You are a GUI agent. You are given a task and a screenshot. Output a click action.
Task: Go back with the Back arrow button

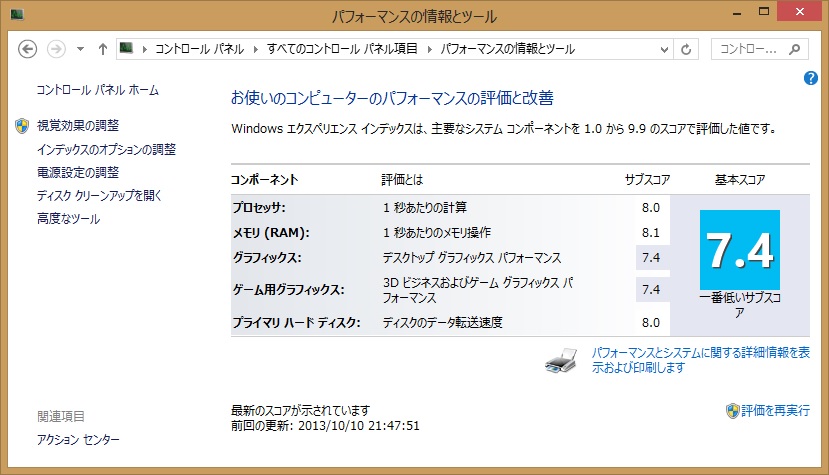[27, 49]
